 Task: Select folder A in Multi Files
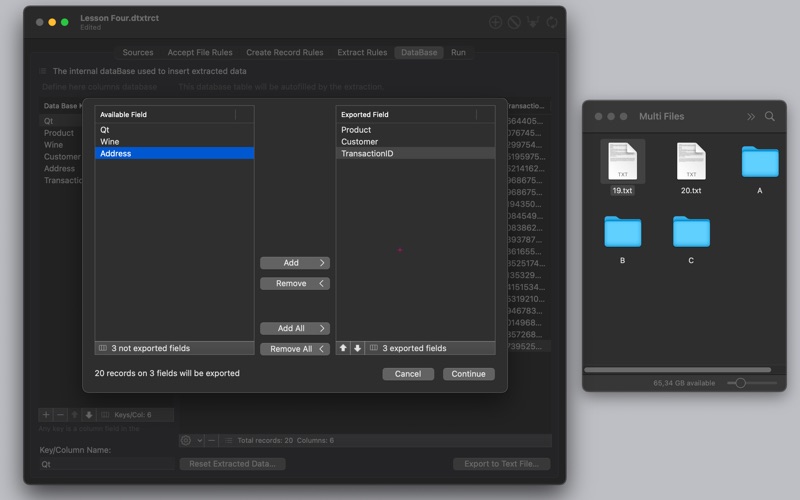point(760,162)
